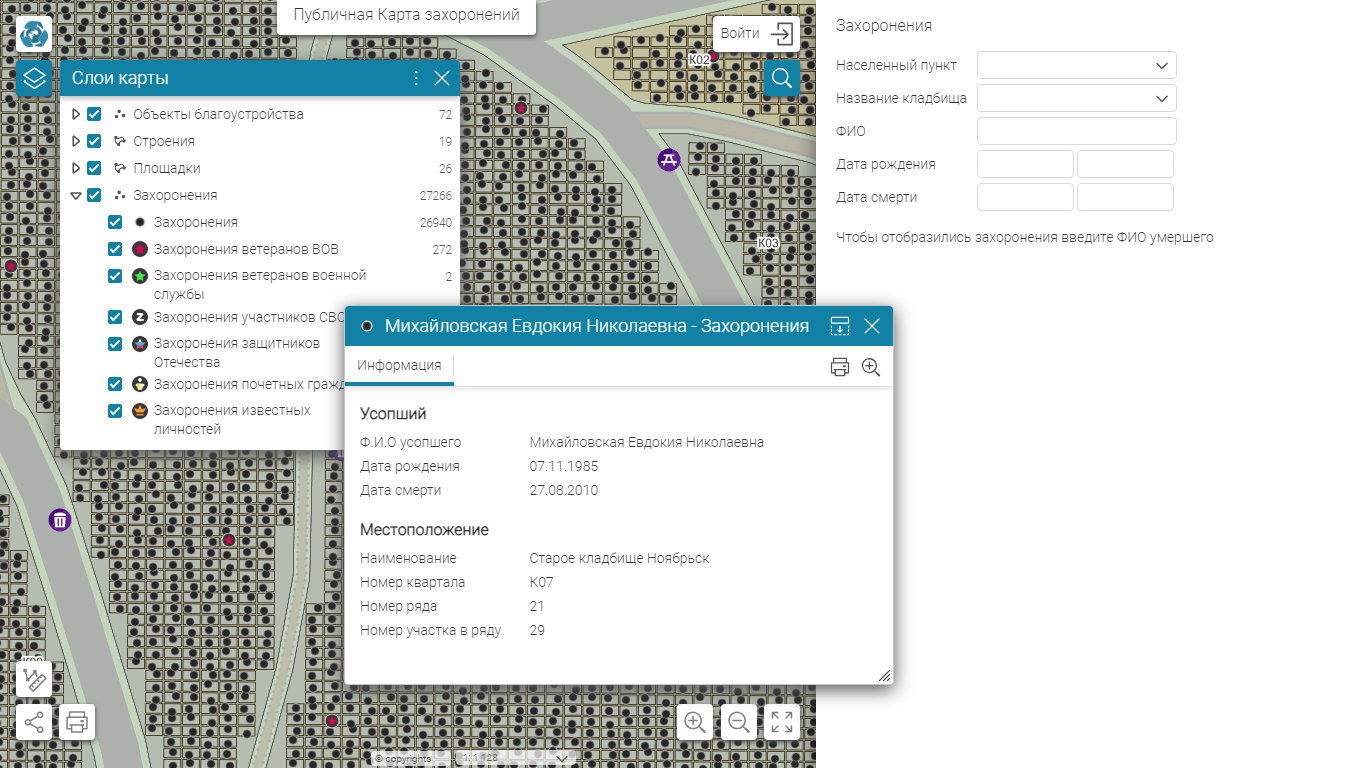Click the purple trash bin marker on map

pos(60,520)
